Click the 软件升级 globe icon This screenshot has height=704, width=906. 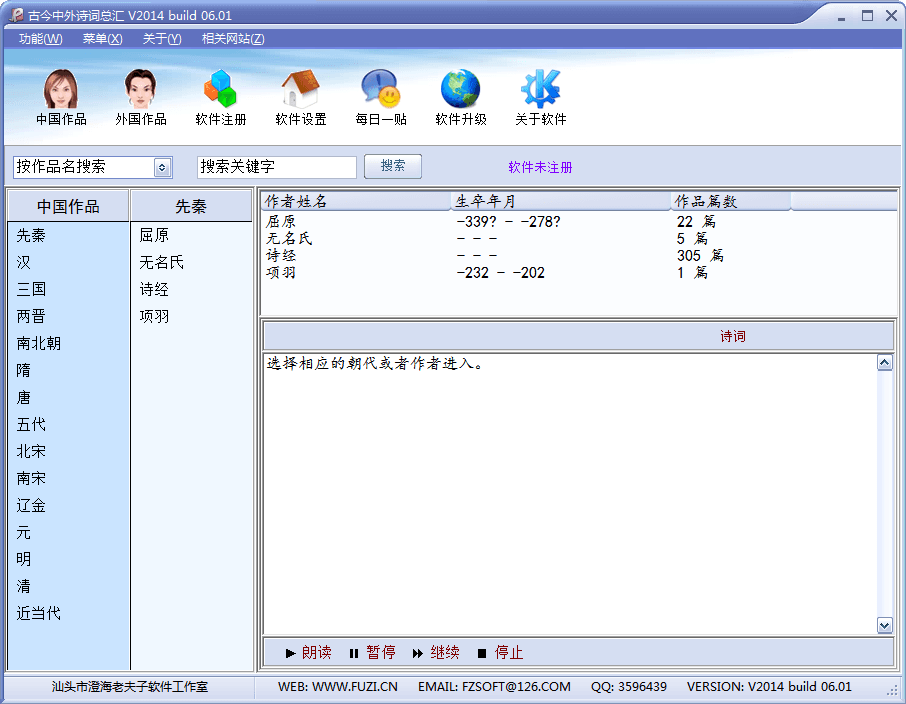[461, 97]
